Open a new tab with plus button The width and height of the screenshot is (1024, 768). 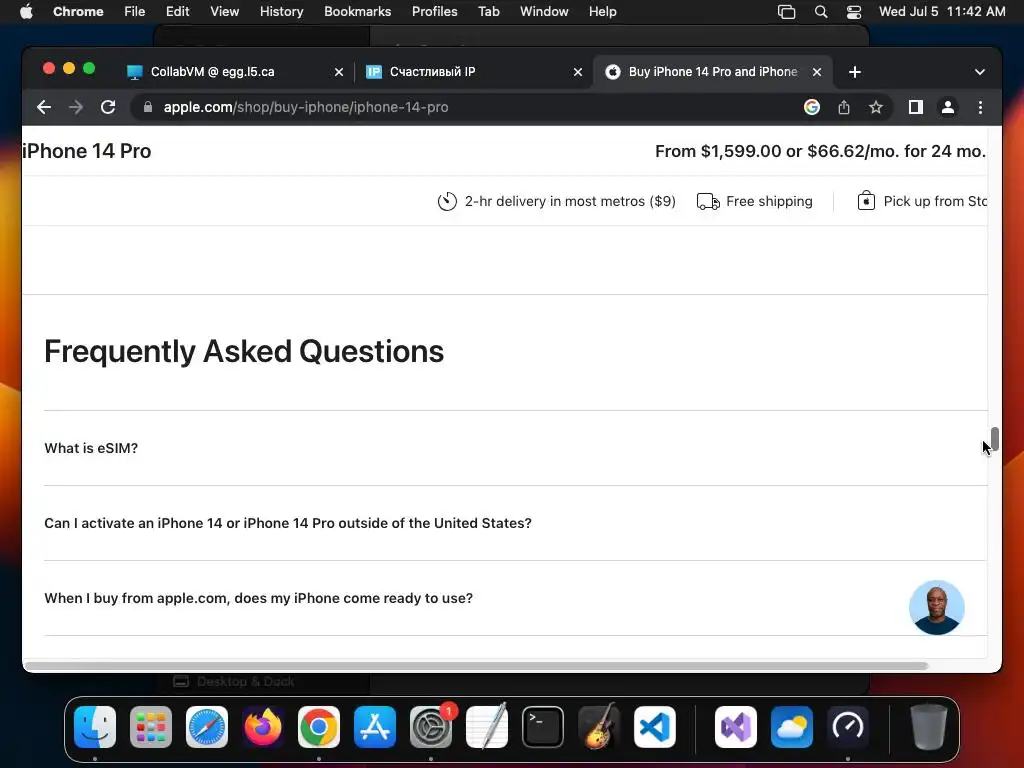854,72
